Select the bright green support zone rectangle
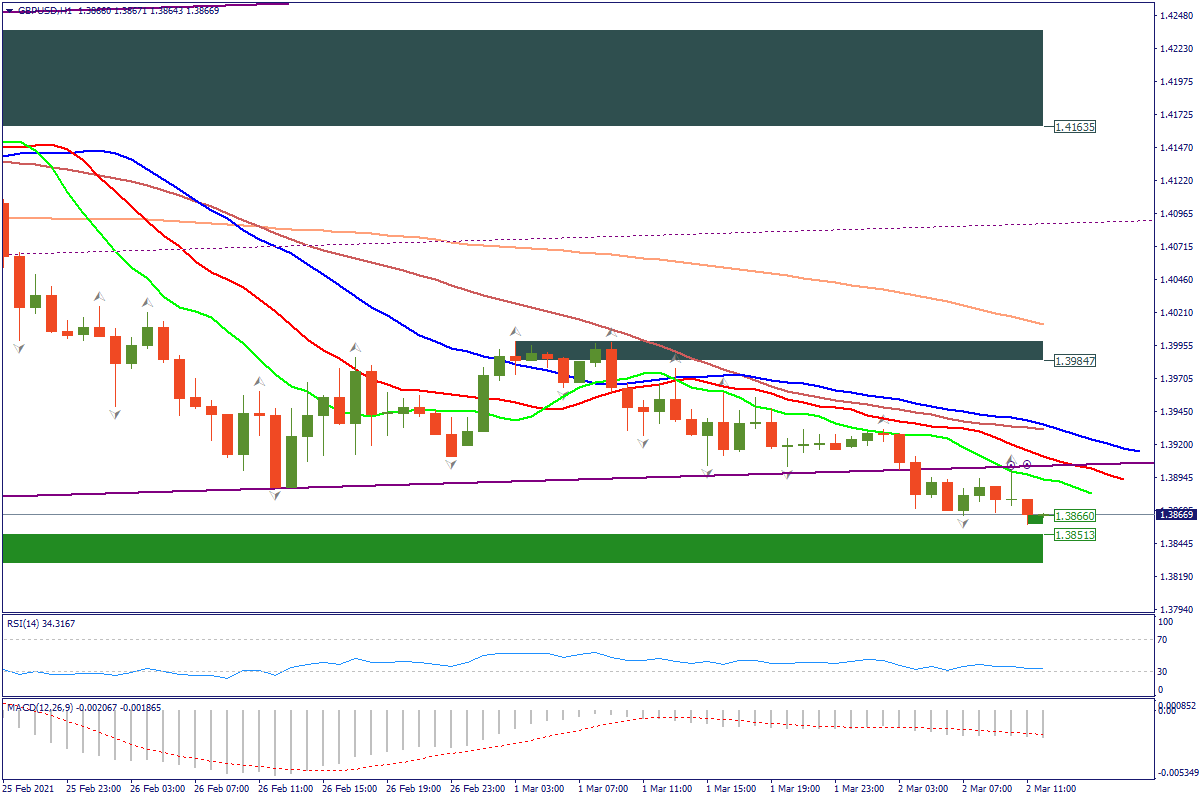The width and height of the screenshot is (1200, 800). coord(522,548)
